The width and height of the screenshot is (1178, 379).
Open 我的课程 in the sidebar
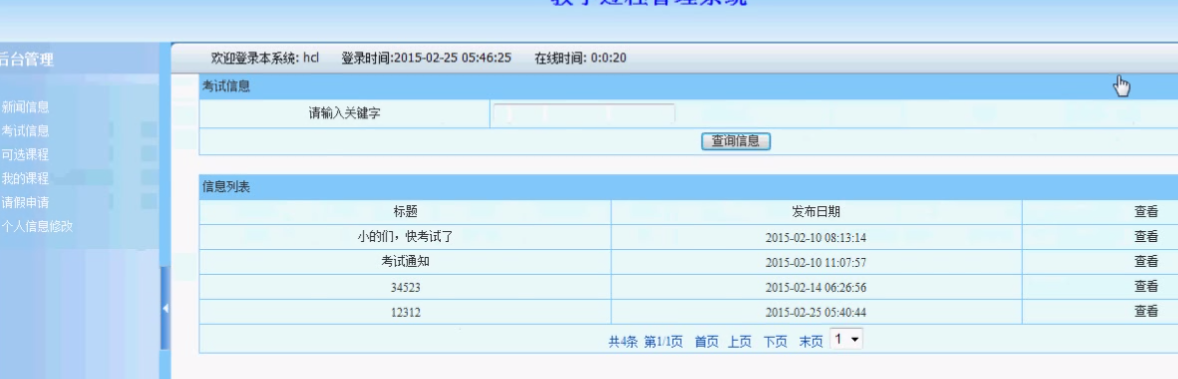point(25,179)
